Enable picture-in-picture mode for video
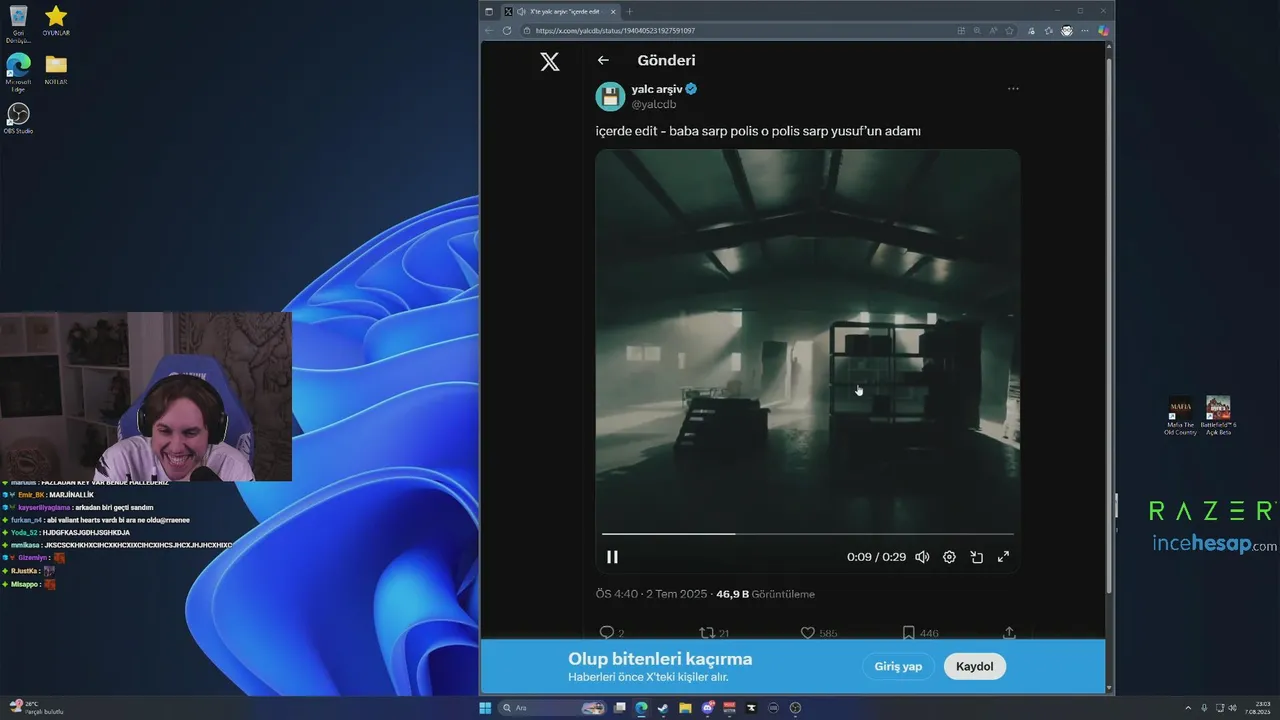The width and height of the screenshot is (1280, 720). [x=977, y=557]
